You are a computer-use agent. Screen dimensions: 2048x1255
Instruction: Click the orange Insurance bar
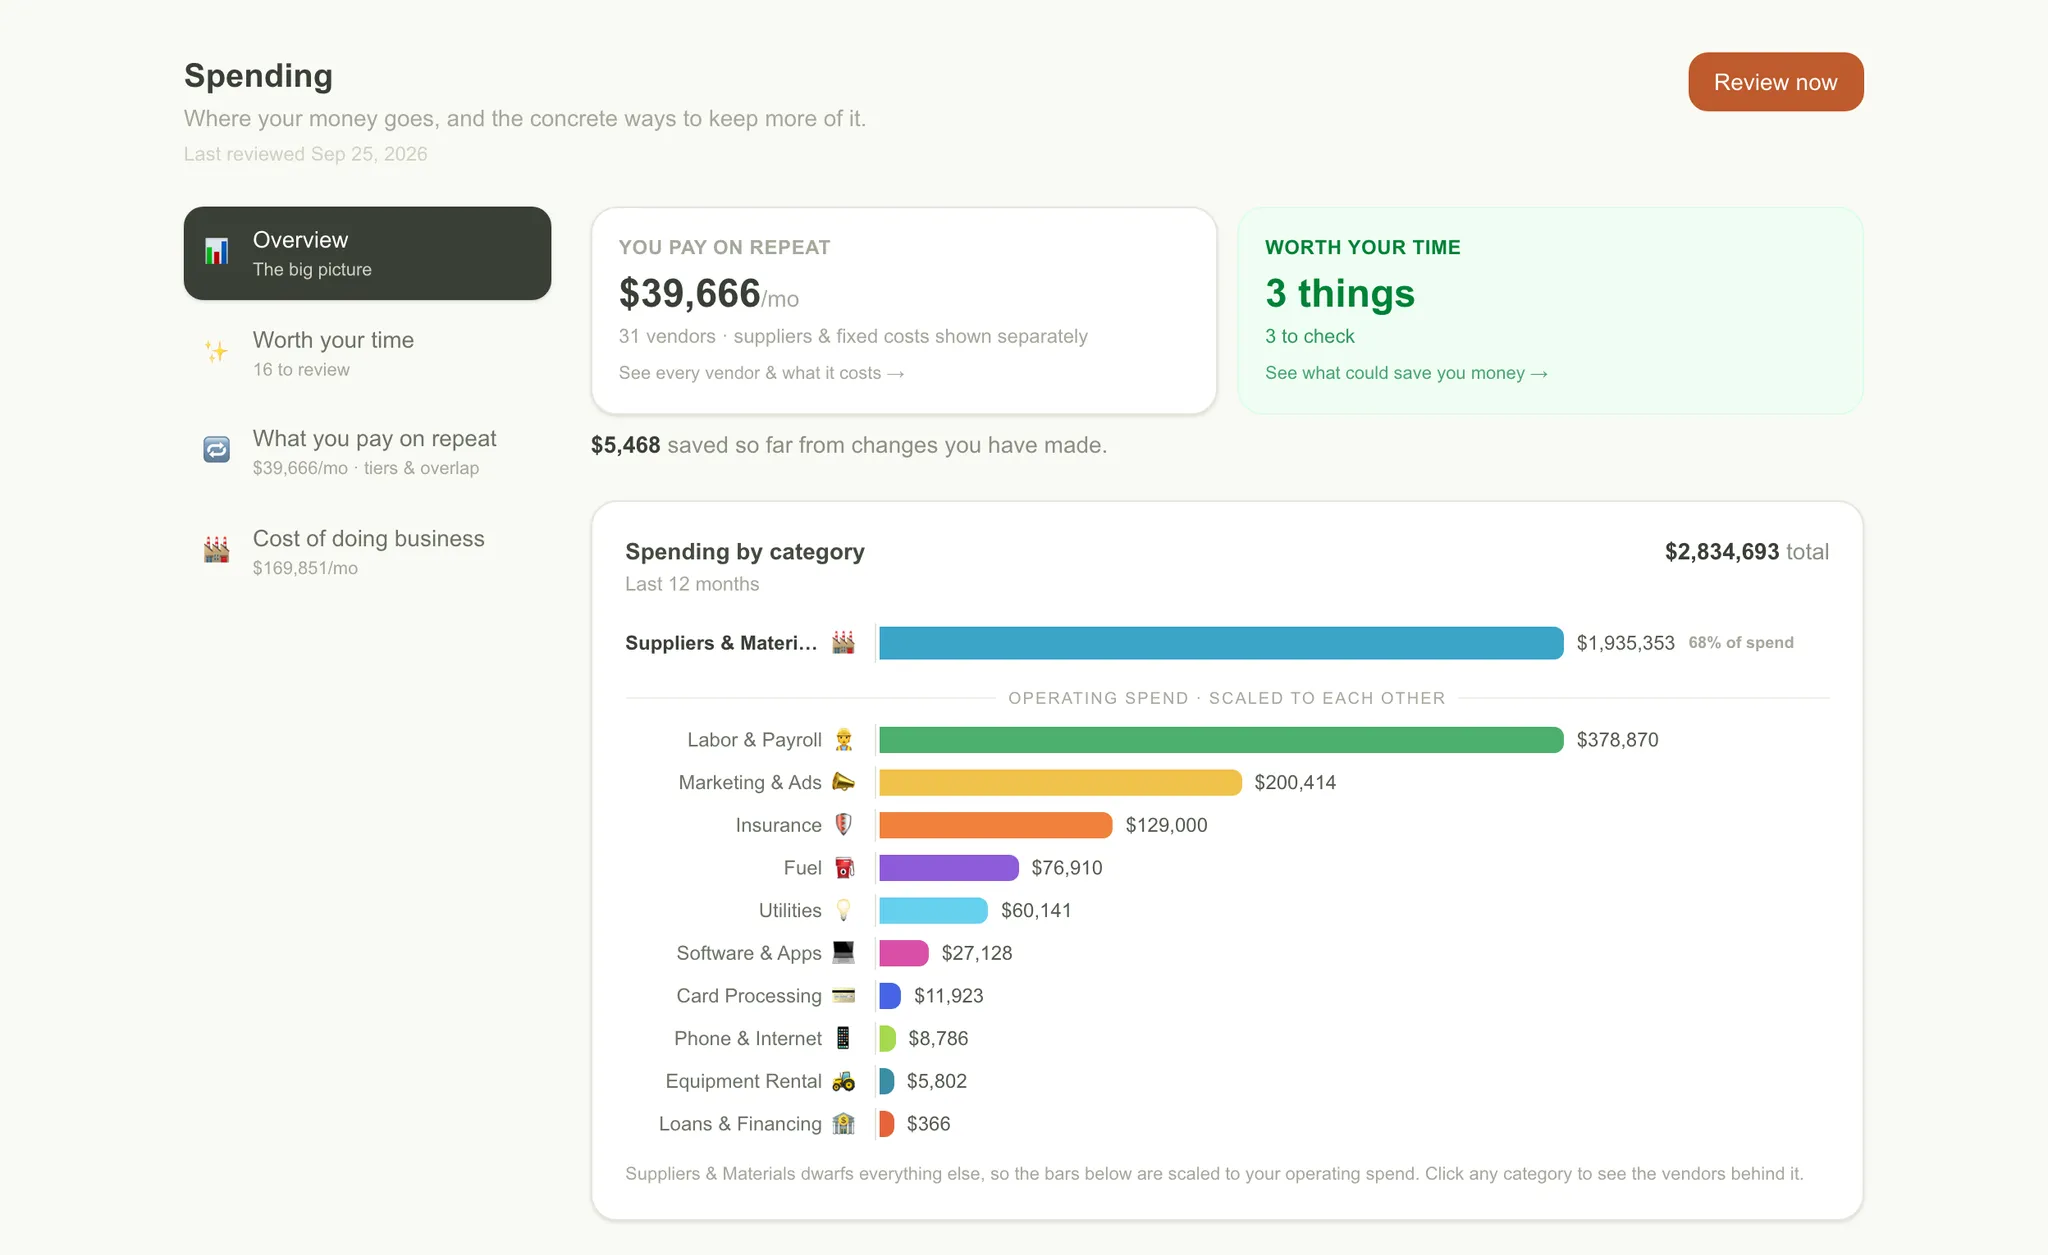coord(995,825)
